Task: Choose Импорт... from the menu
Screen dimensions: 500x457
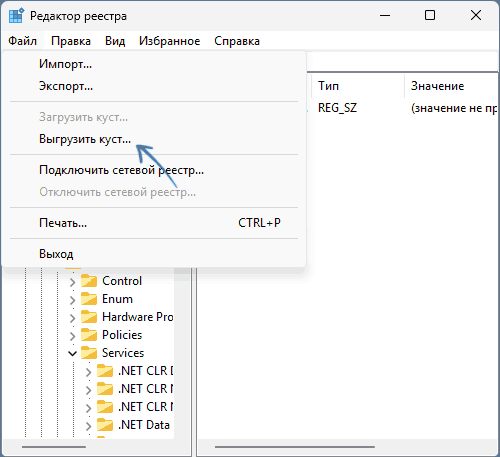Action: (153, 64)
